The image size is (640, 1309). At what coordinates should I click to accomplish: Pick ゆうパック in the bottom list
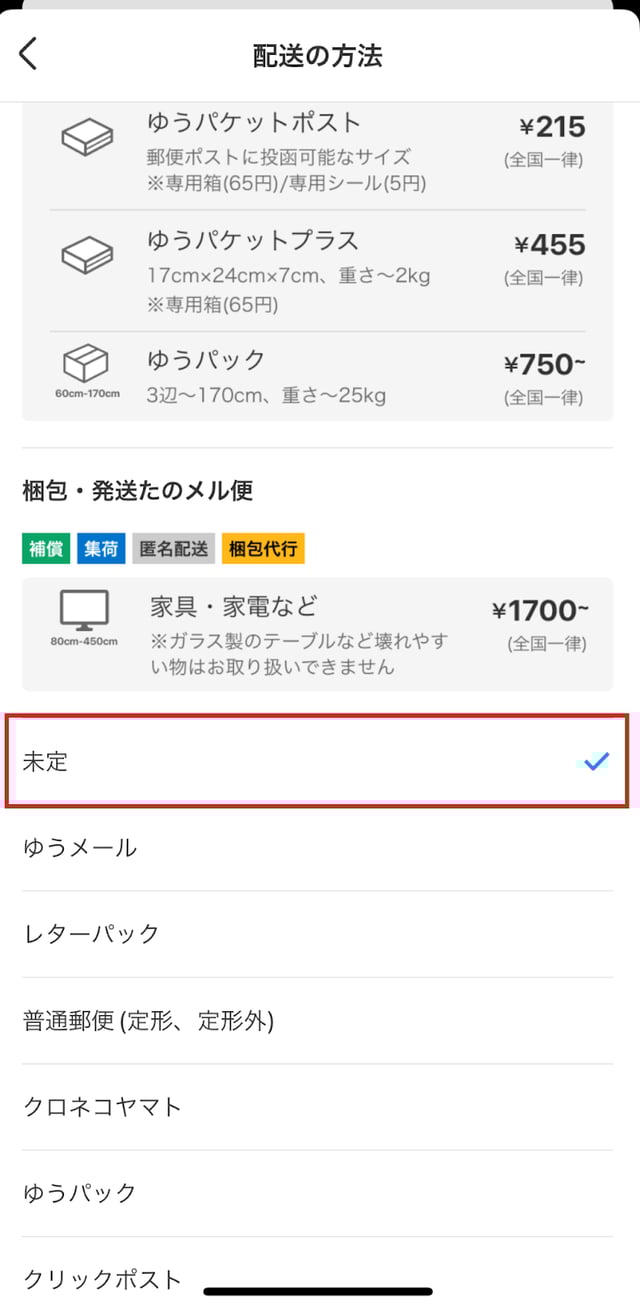point(80,1192)
